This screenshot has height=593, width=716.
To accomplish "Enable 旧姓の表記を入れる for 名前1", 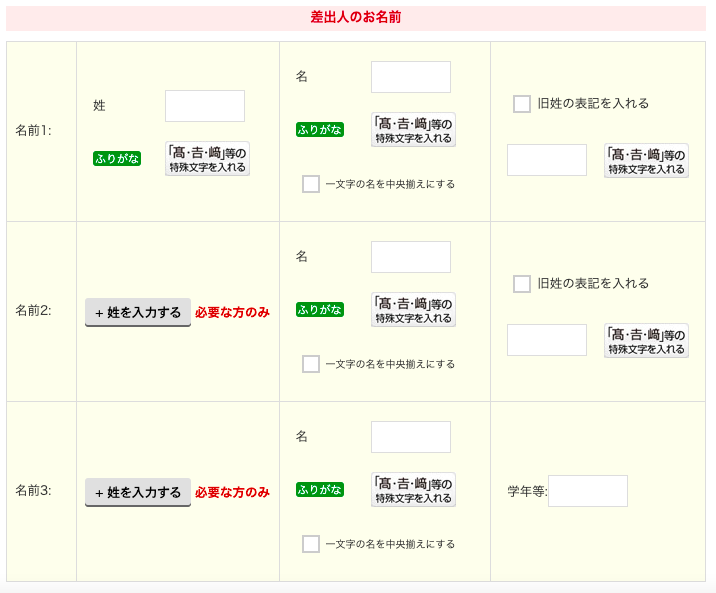I will coord(522,104).
